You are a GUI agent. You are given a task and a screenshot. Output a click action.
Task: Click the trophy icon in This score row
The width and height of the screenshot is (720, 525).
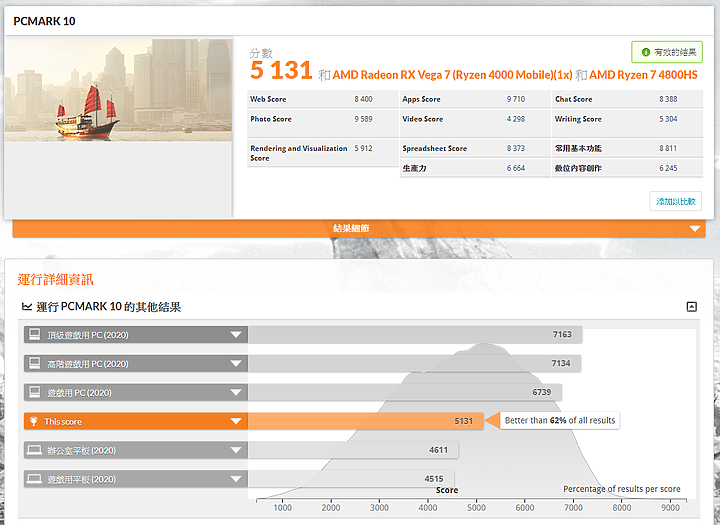pos(34,421)
